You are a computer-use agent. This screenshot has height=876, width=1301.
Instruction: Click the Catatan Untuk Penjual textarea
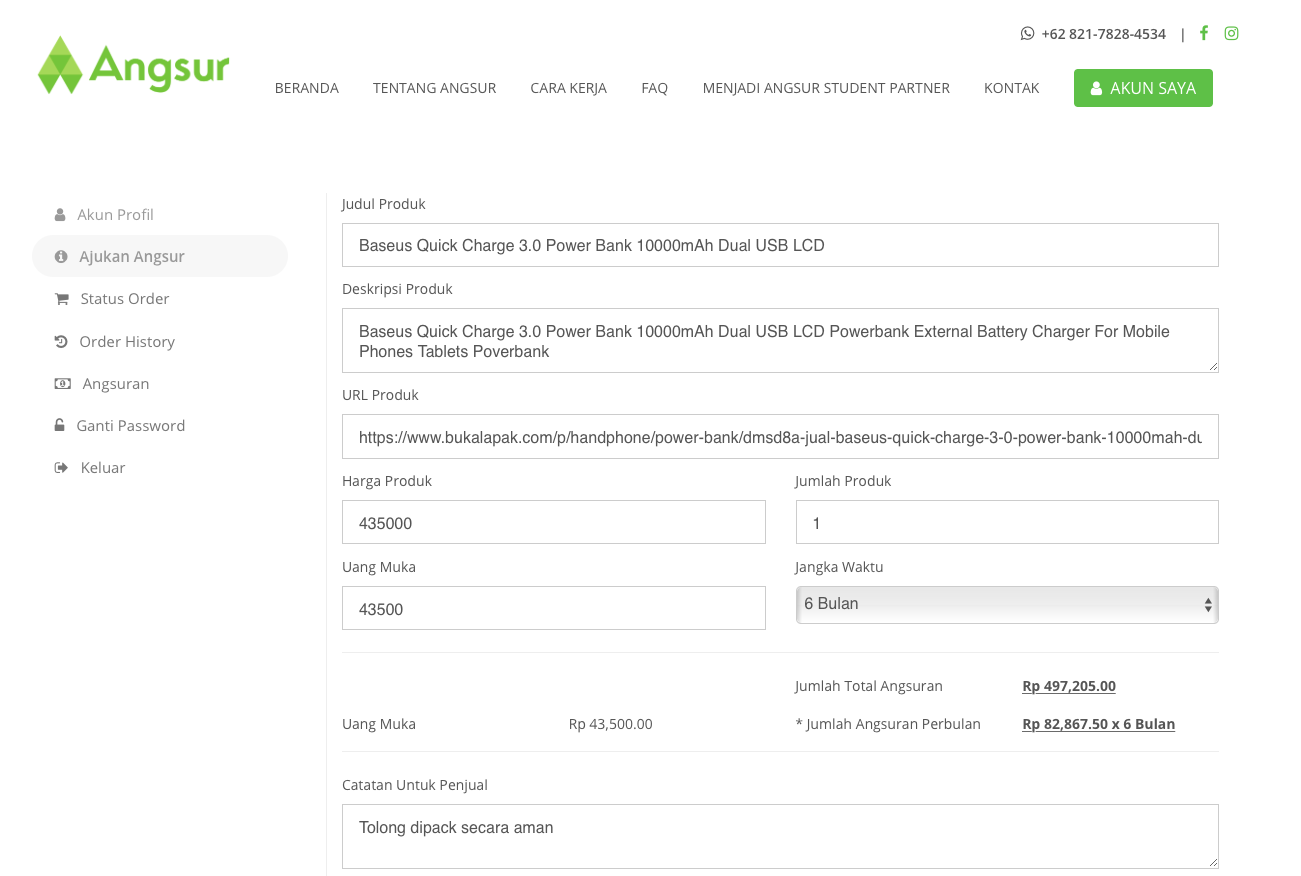(779, 836)
